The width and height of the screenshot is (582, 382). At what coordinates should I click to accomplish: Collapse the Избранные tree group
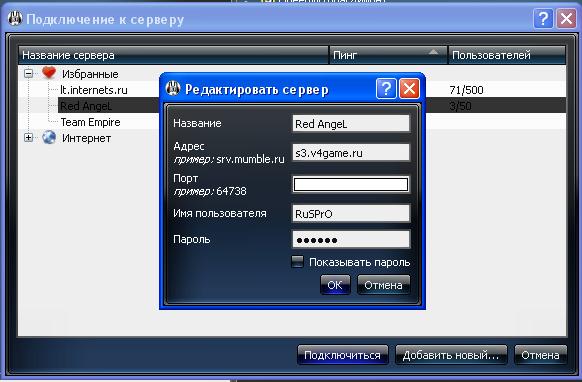coord(28,74)
